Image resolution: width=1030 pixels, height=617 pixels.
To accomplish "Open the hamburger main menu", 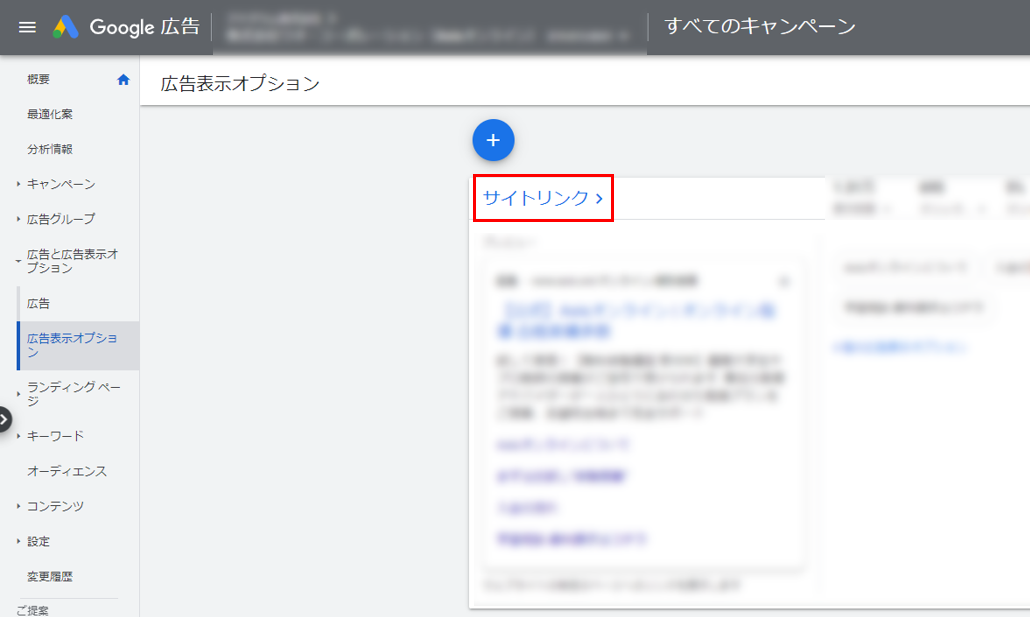I will coord(27,27).
